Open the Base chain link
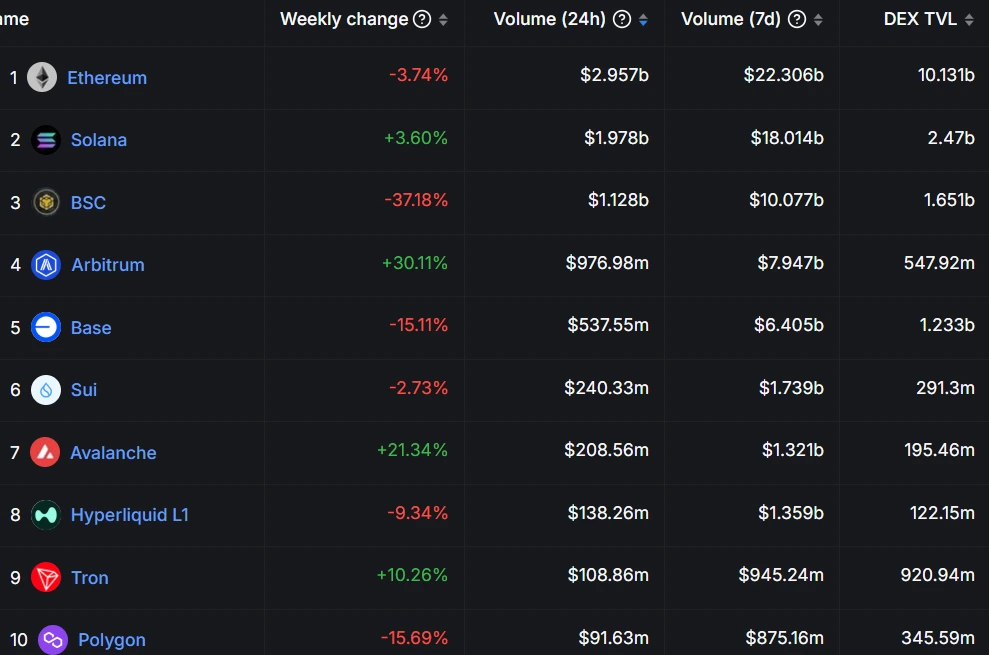The image size is (989, 655). tap(91, 328)
